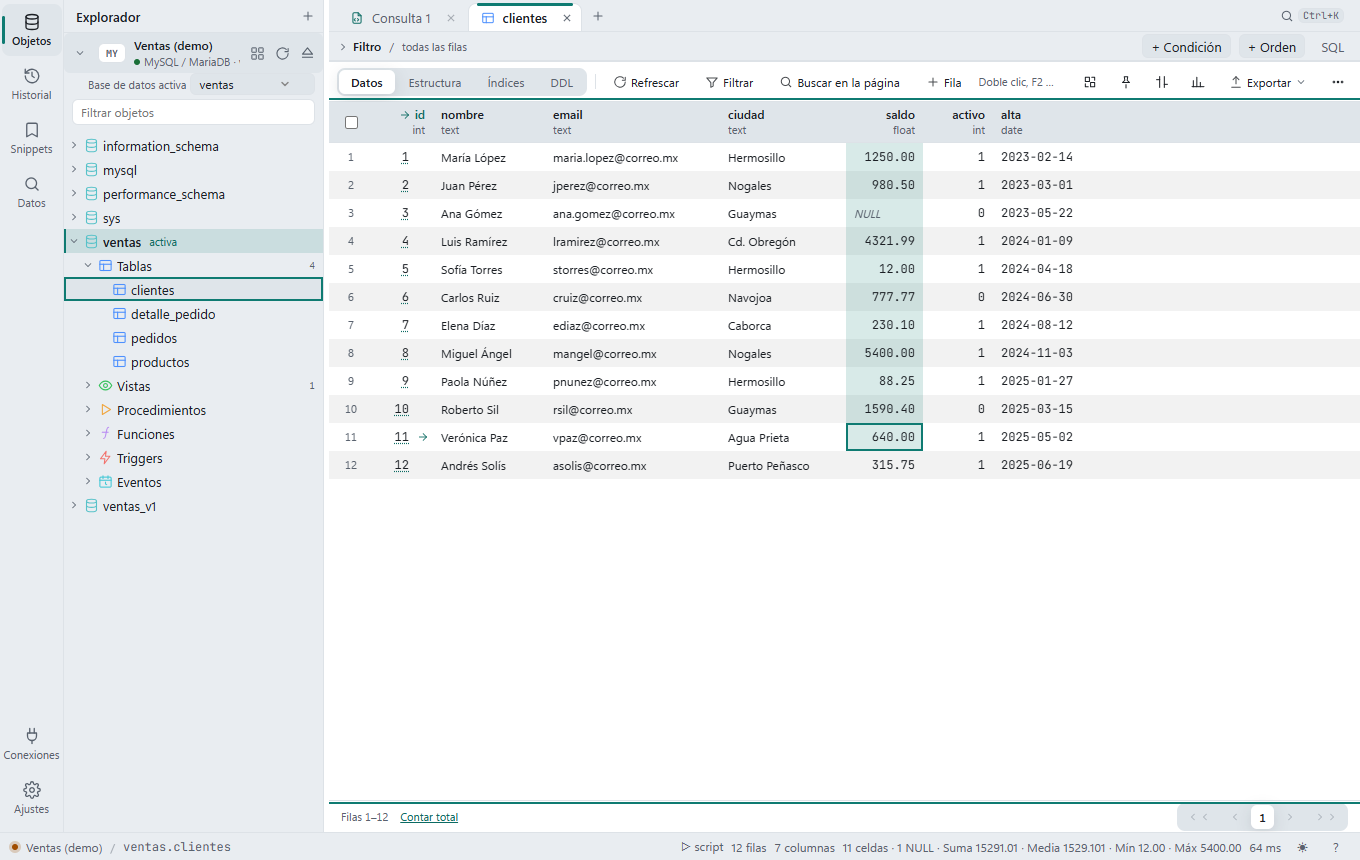This screenshot has height=860, width=1360.
Task: Expand the Vistas node
Action: click(88, 386)
